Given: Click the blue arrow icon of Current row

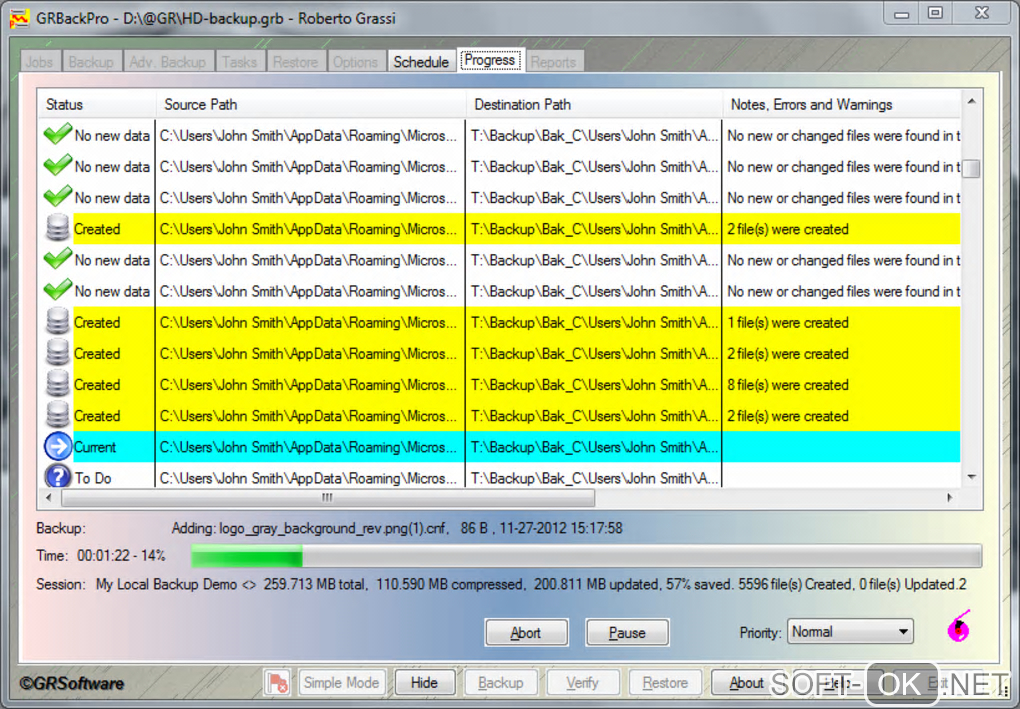Looking at the screenshot, I should (x=58, y=447).
